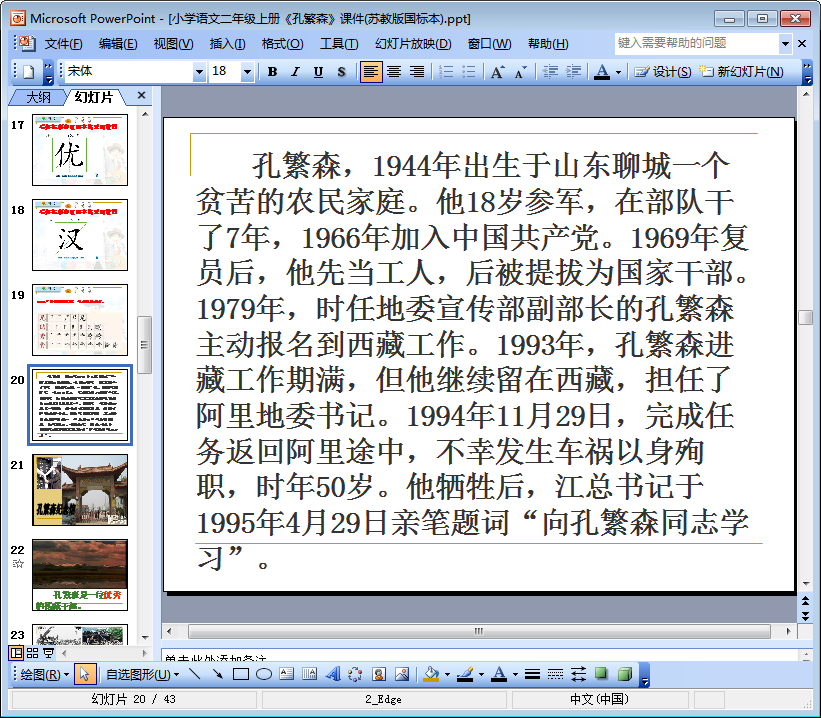
Task: Toggle underline formatting
Action: [318, 72]
